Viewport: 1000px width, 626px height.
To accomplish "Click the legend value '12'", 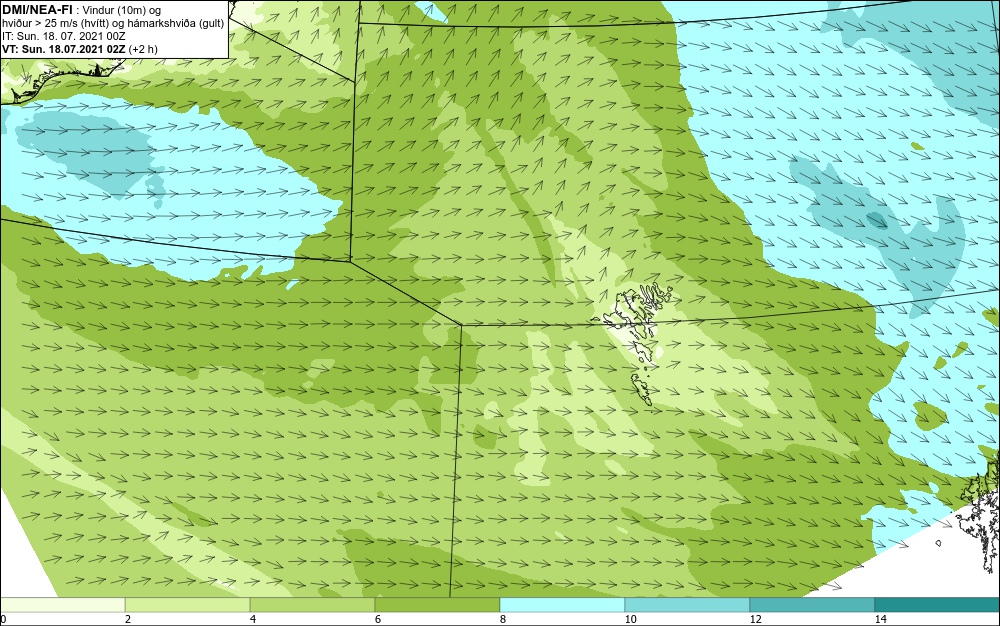I will (755, 619).
